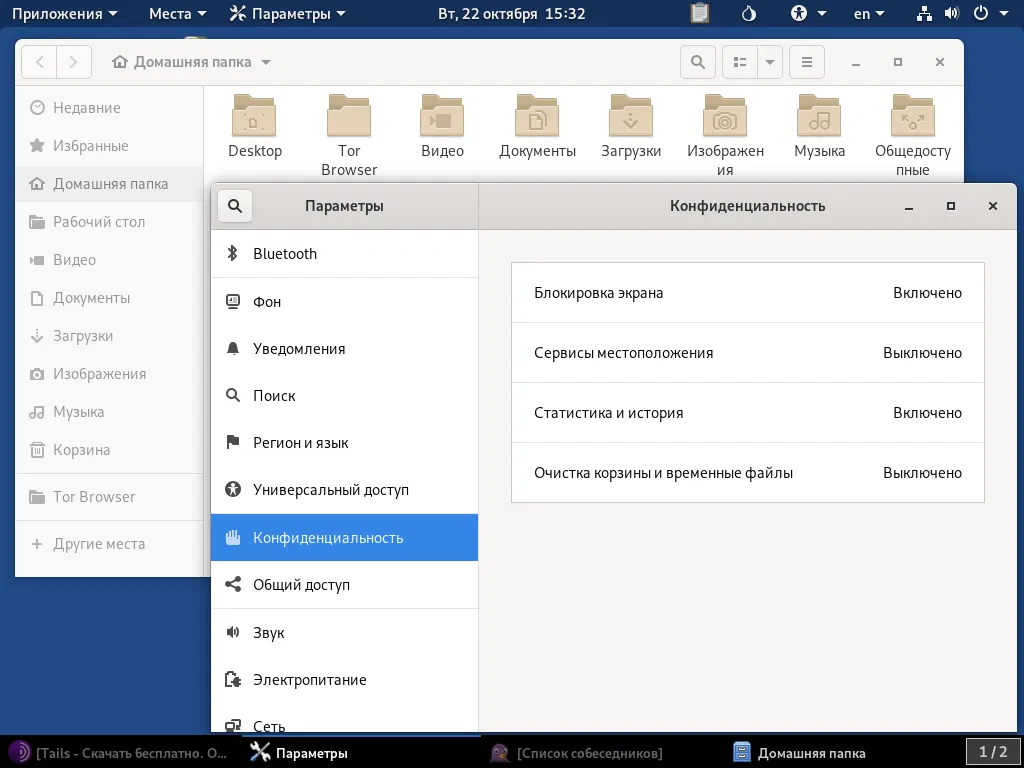Click the search icon in Settings header
Viewport: 1024px width, 768px height.
pyautogui.click(x=235, y=206)
